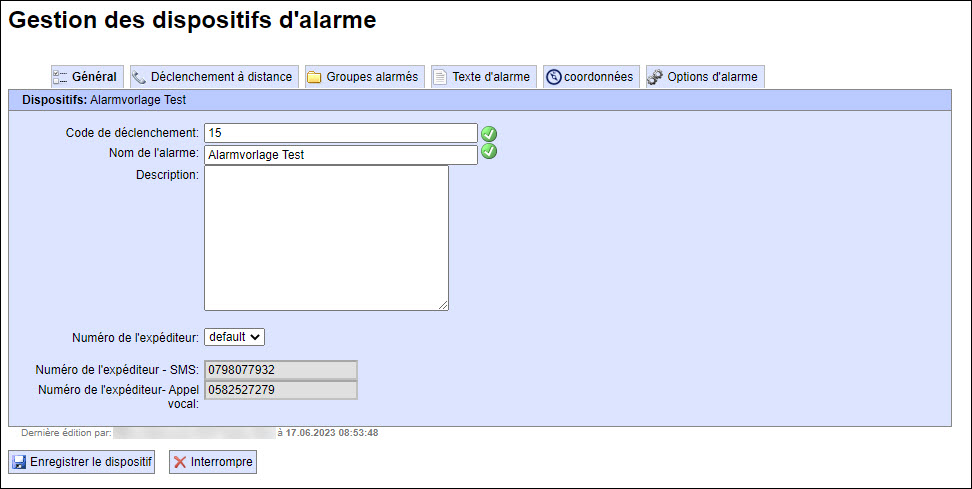Grab the Description textarea resize handle
This screenshot has height=489, width=972.
[x=443, y=305]
